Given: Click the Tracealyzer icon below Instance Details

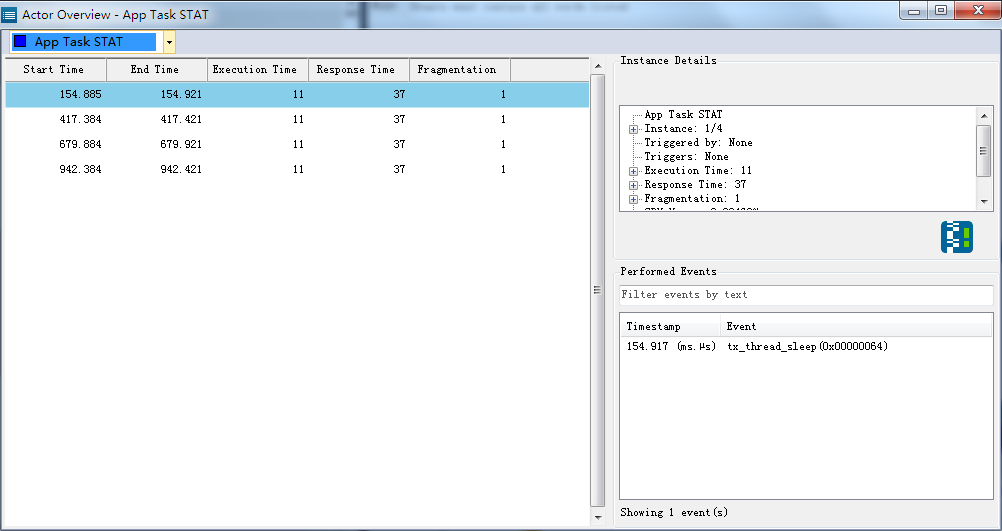Looking at the screenshot, I should coord(957,237).
